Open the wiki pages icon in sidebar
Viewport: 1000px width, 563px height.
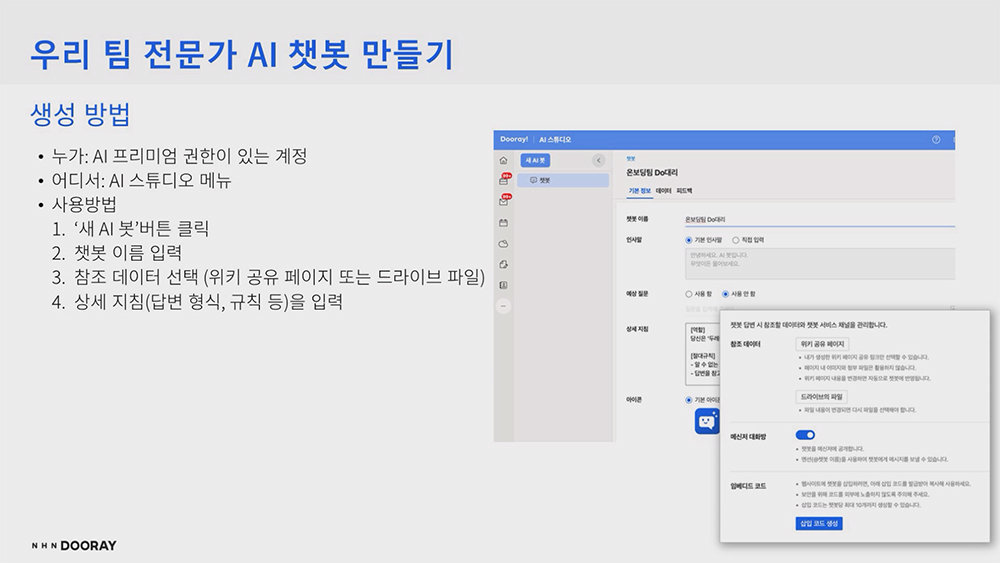[503, 264]
